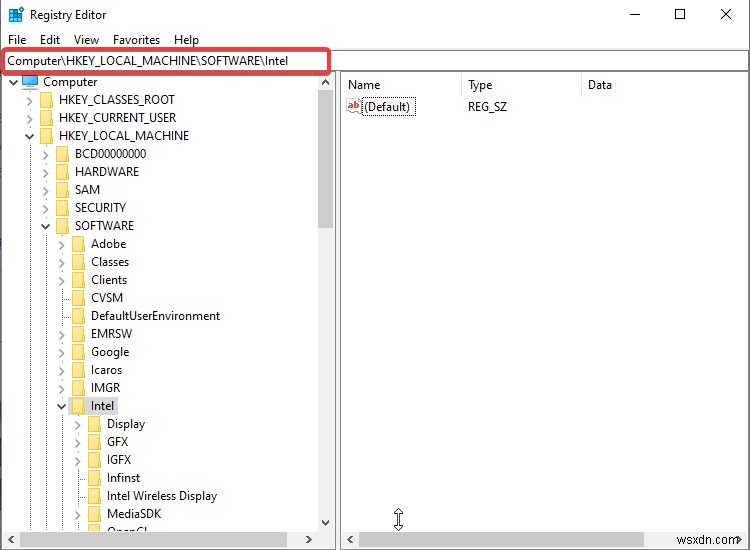Click the IGFX folder icon

click(x=94, y=460)
